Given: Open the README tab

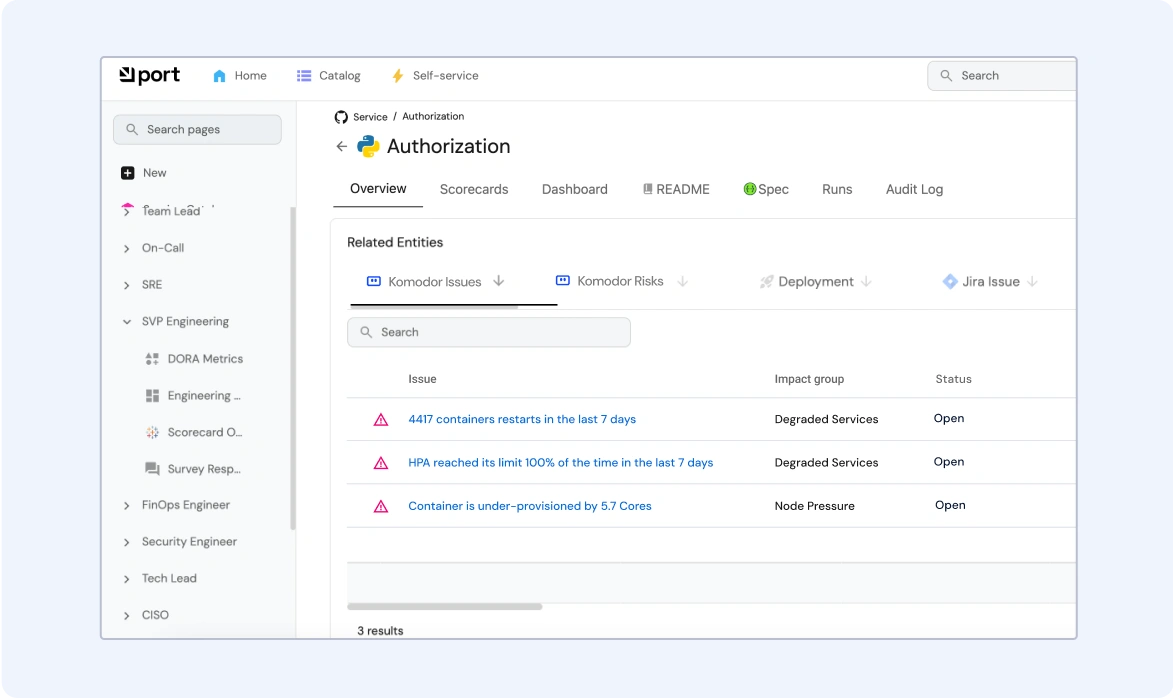Looking at the screenshot, I should click(676, 189).
